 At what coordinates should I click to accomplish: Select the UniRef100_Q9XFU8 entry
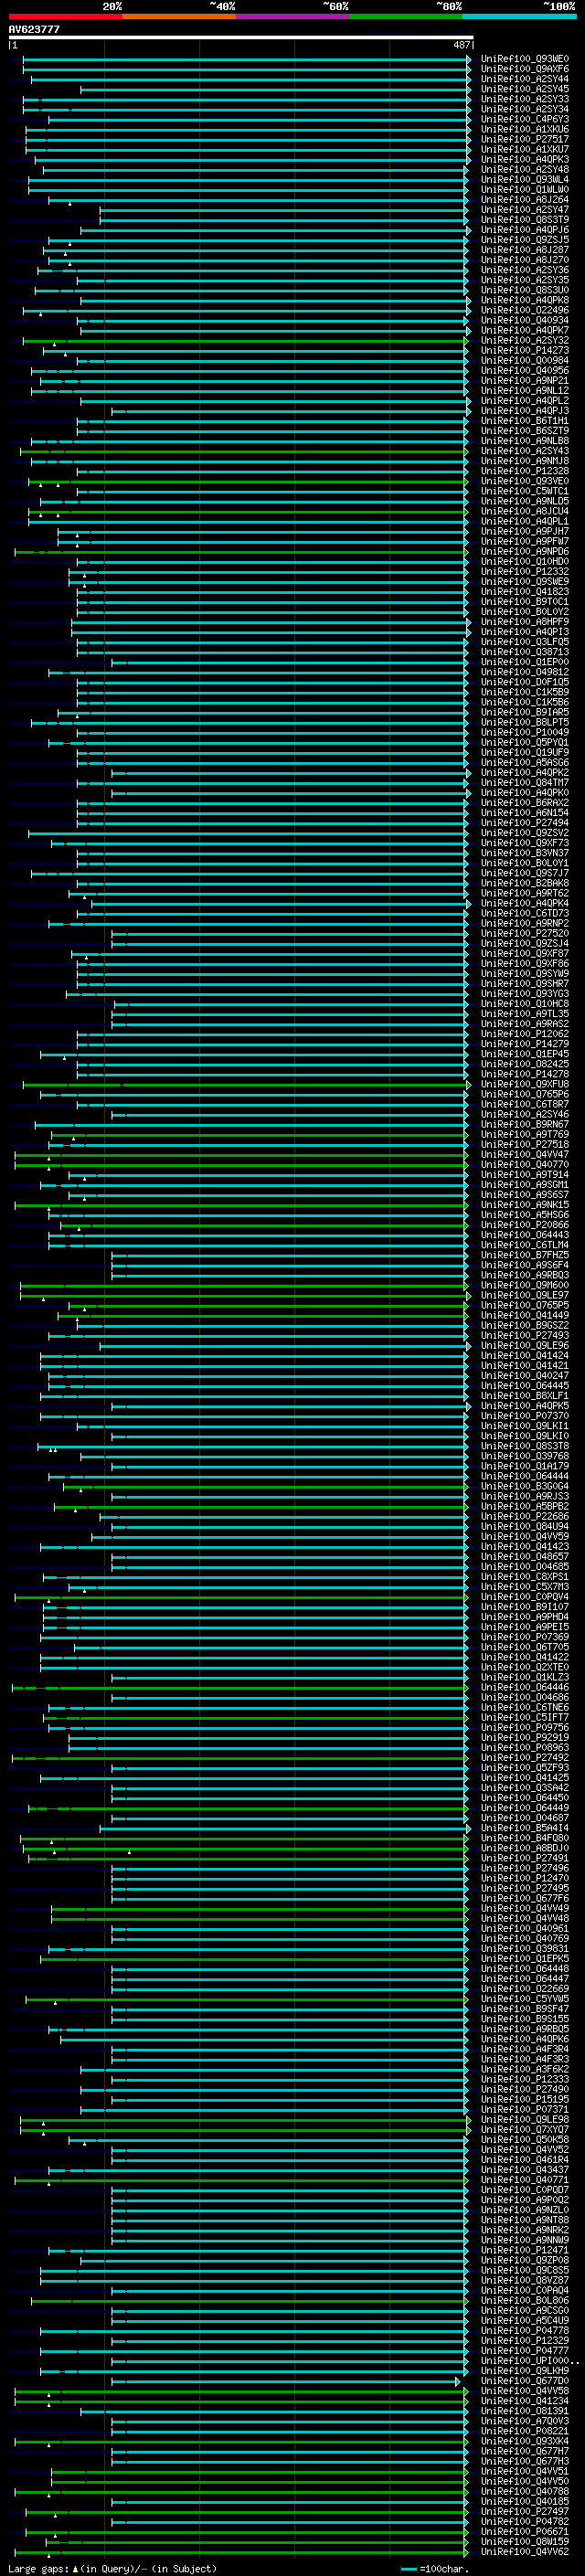click(525, 1085)
